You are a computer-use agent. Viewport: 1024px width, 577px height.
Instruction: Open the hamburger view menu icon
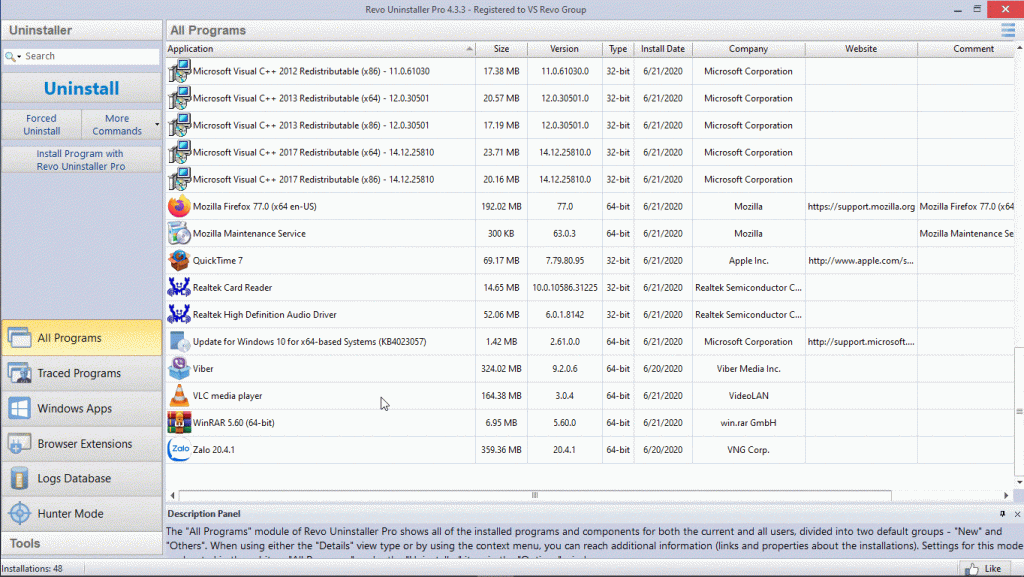(x=1008, y=30)
